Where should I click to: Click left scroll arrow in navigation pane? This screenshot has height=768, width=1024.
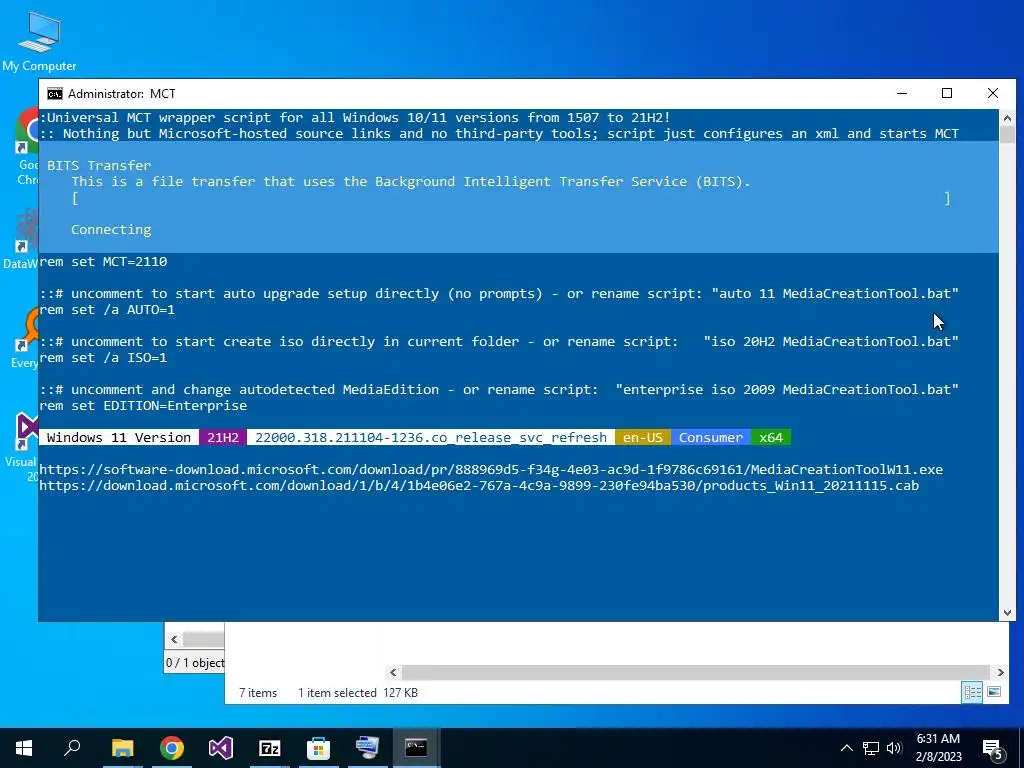174,639
